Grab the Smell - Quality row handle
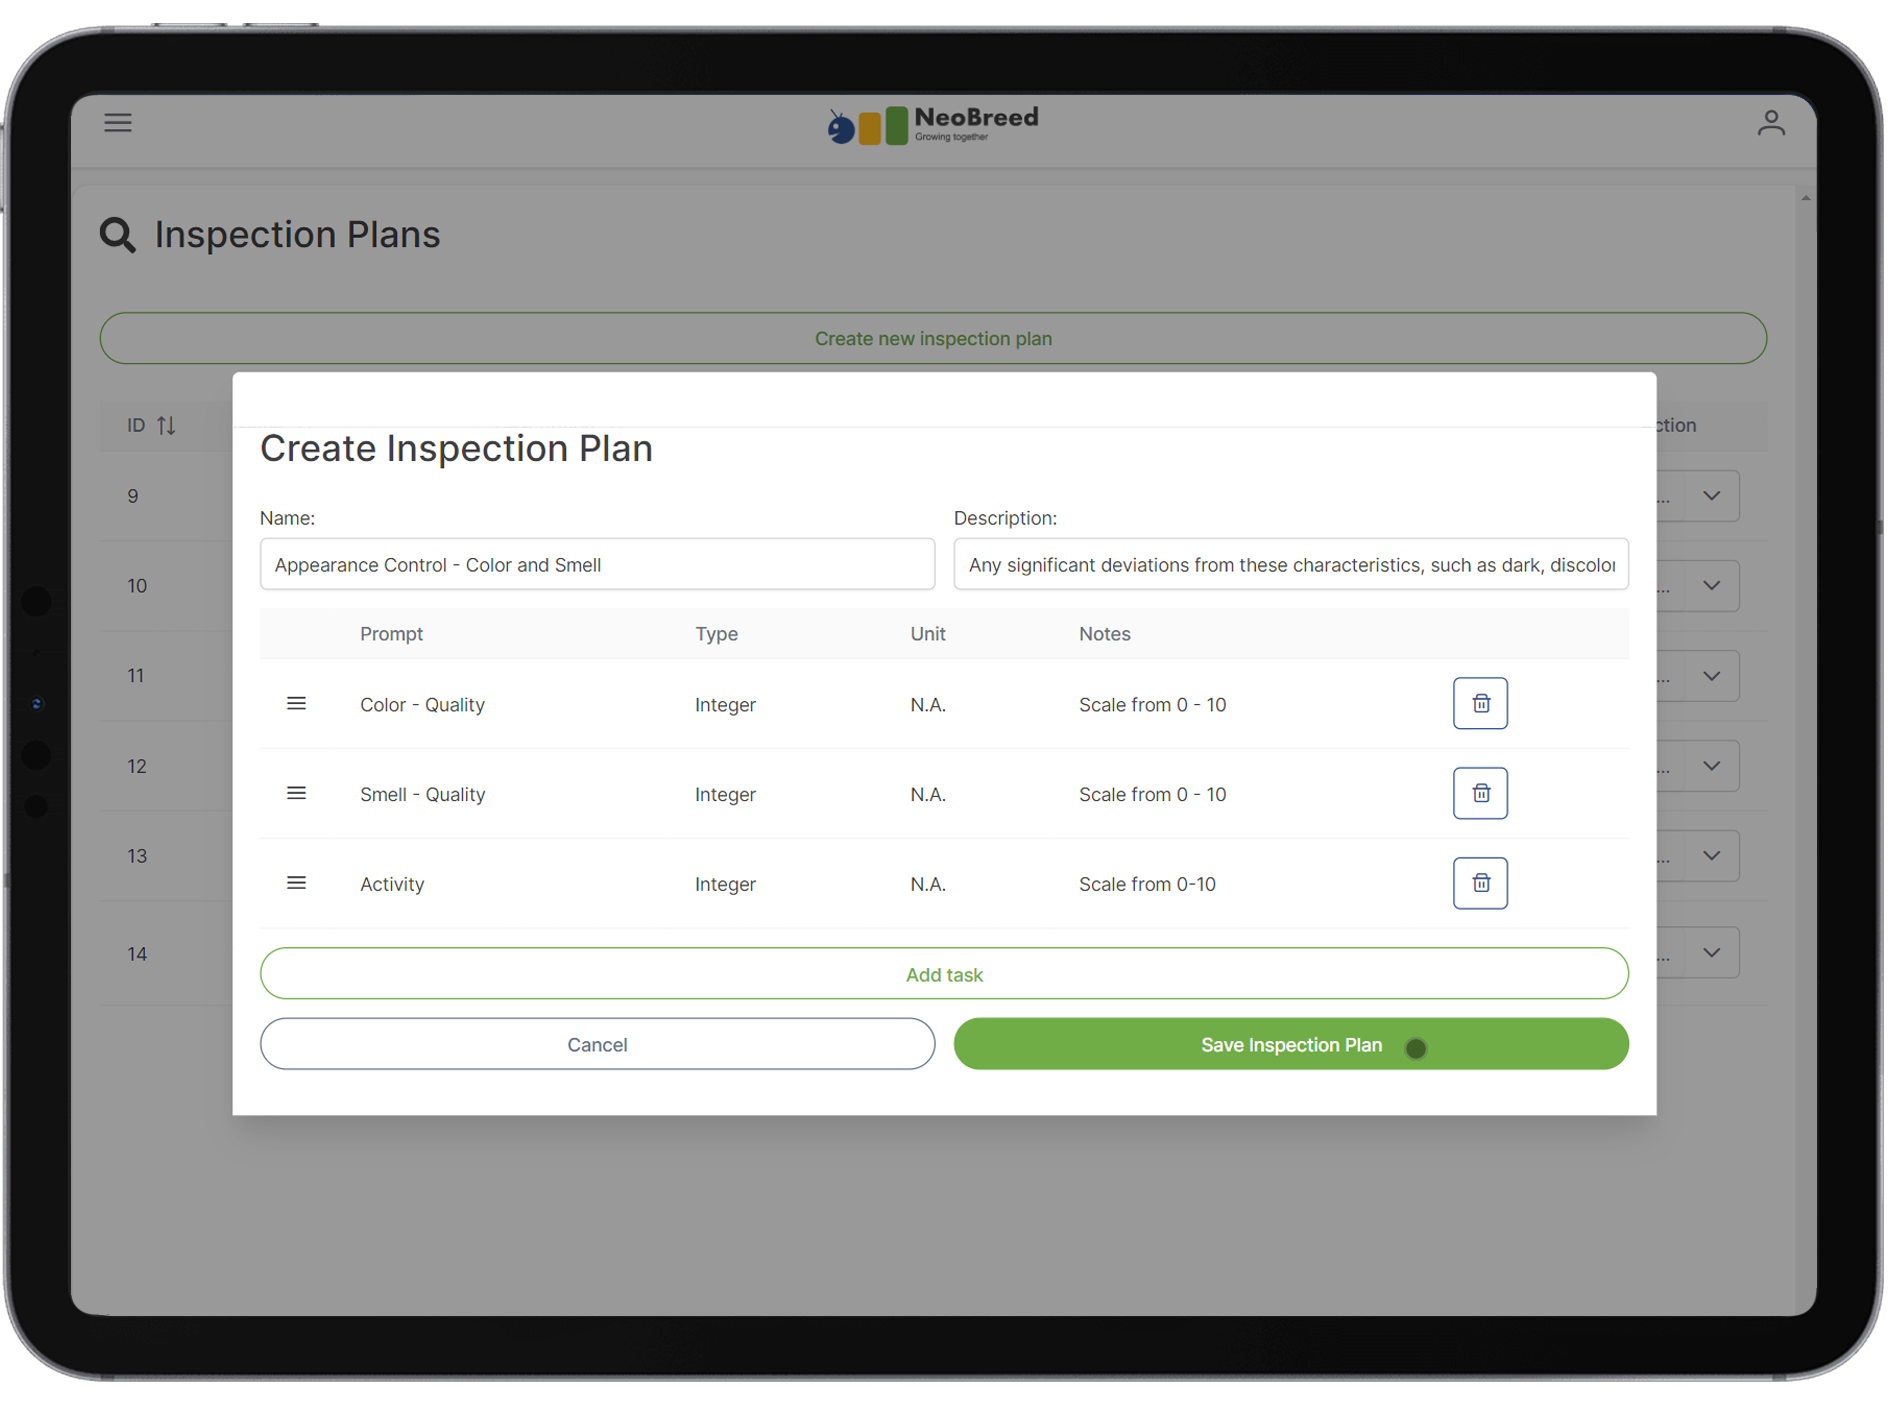 click(x=296, y=794)
